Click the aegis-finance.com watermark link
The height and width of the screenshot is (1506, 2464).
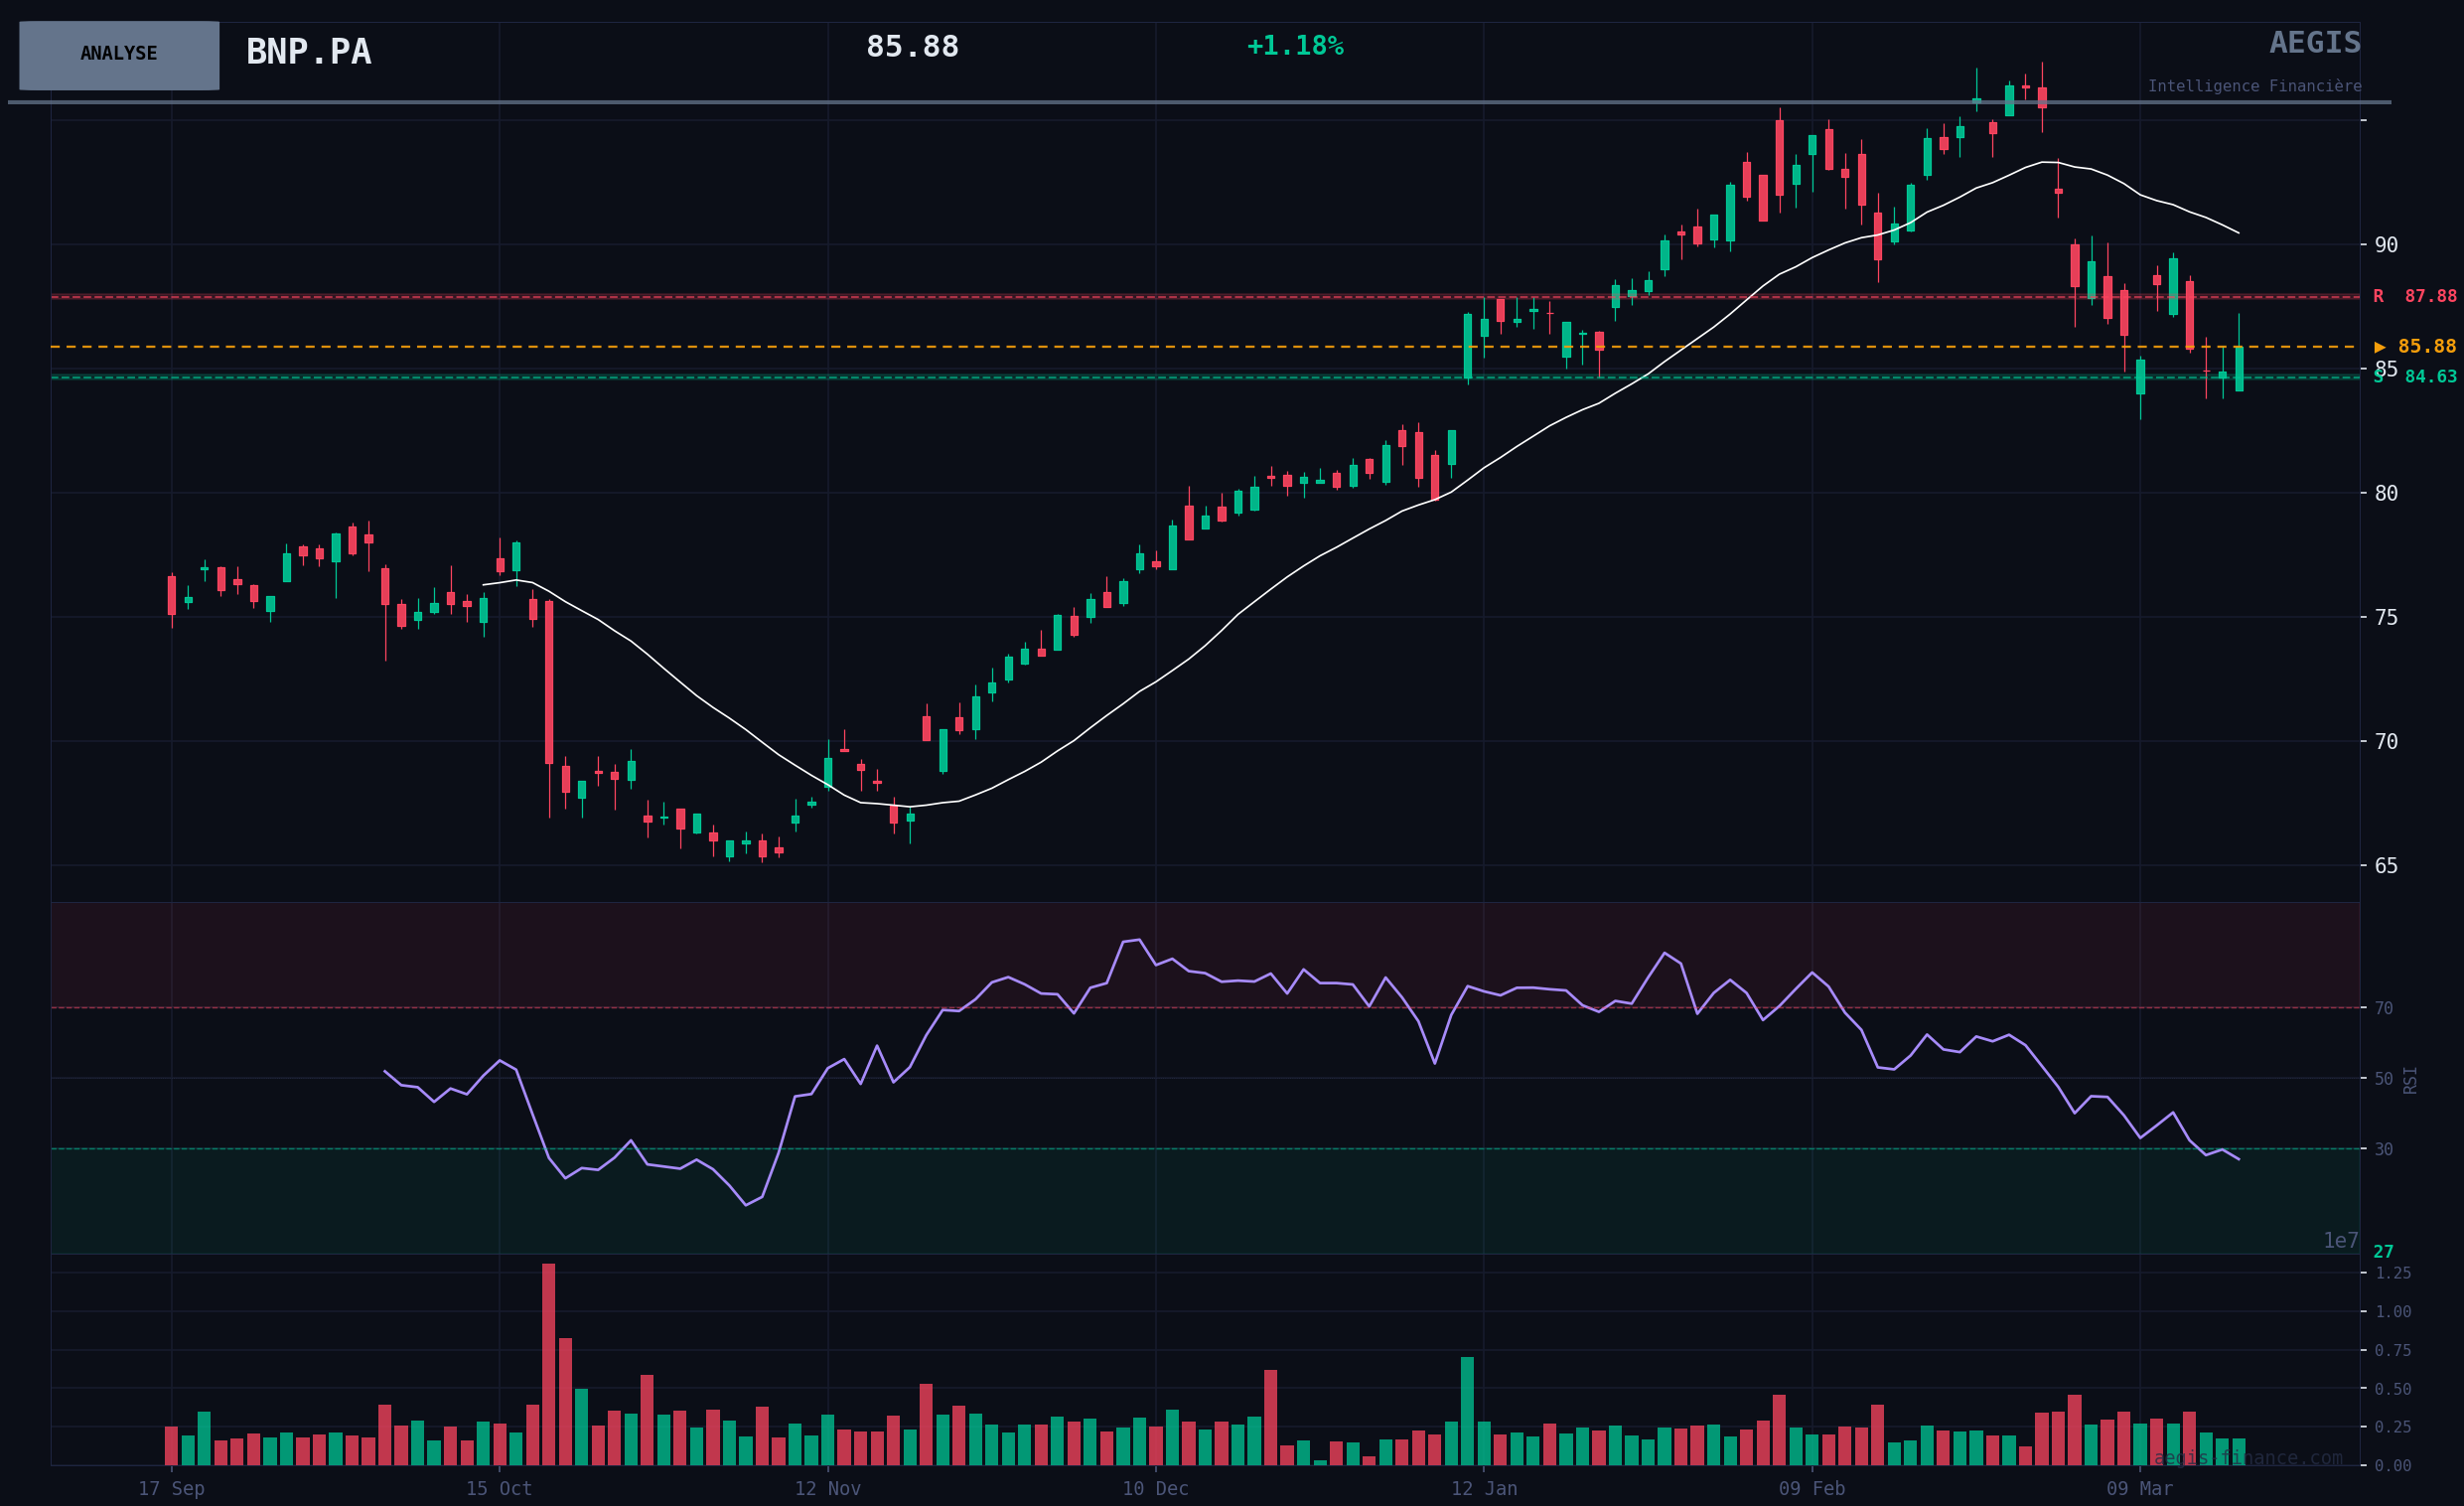coord(2247,1458)
